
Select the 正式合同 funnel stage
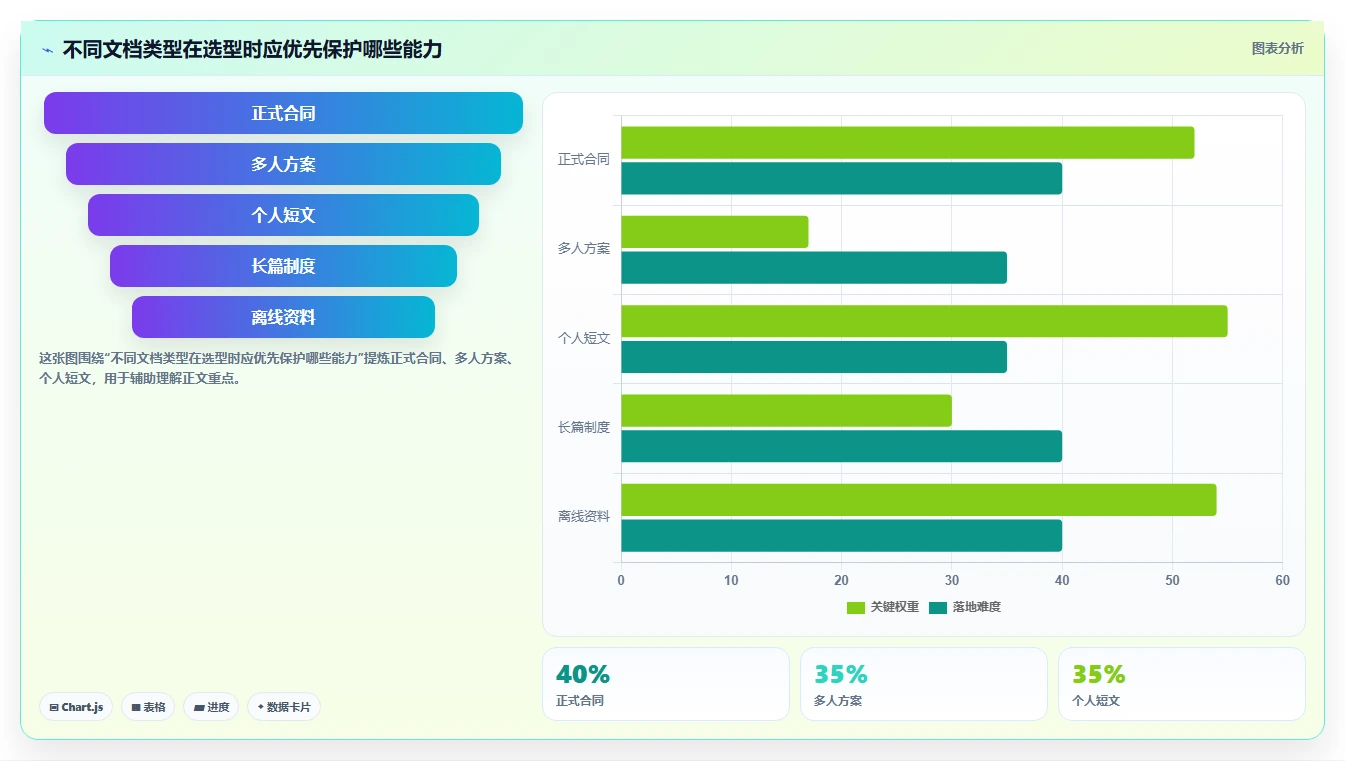[283, 113]
